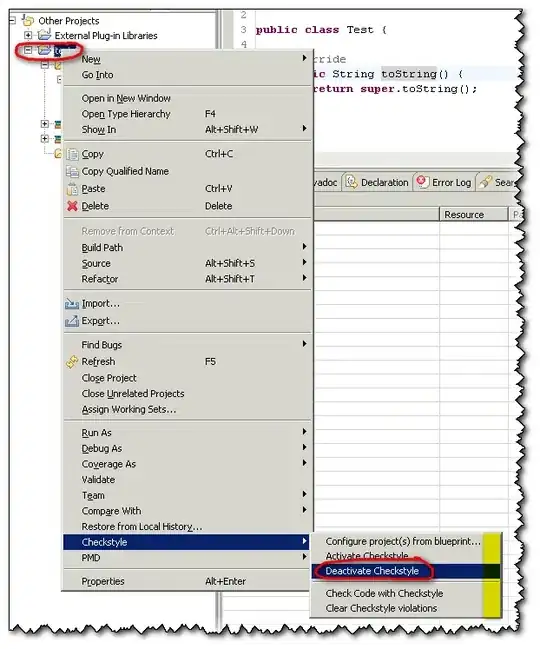Open the Source submenu
Image resolution: width=540 pixels, height=649 pixels.
click(x=187, y=263)
